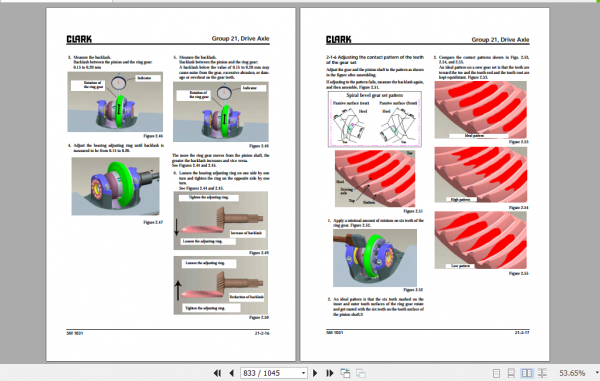
Task: Click the 'Reduction of backlash' pinion figure
Action: pyautogui.click(x=221, y=285)
